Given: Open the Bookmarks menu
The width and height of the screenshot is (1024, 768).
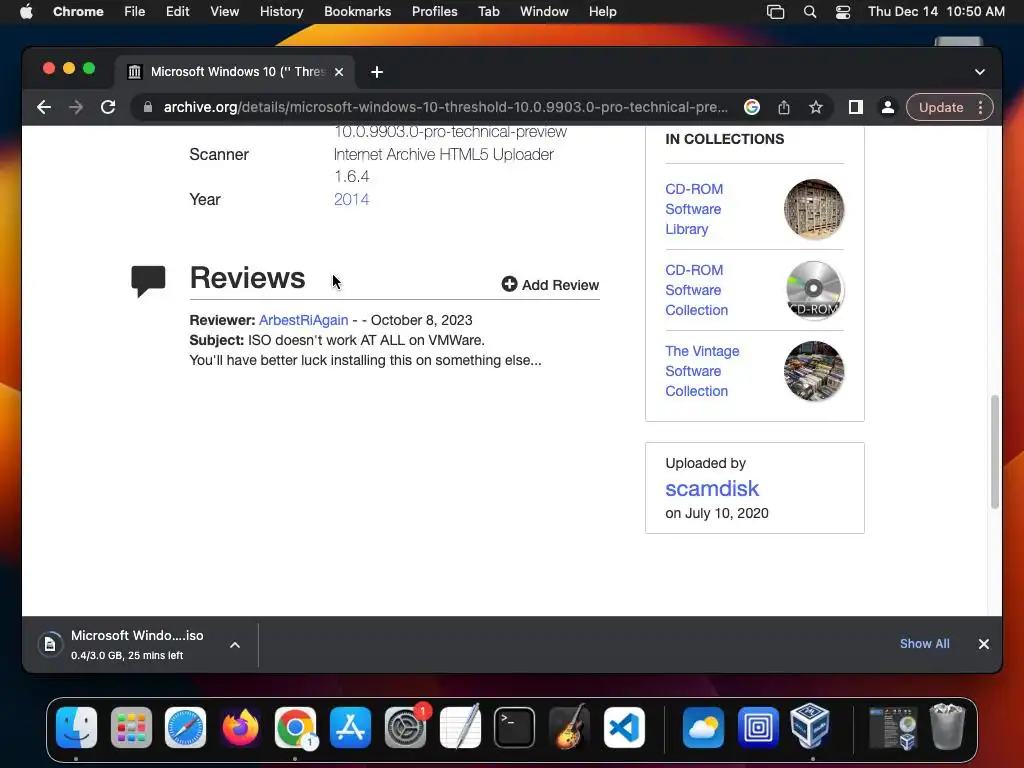Looking at the screenshot, I should pos(357,11).
